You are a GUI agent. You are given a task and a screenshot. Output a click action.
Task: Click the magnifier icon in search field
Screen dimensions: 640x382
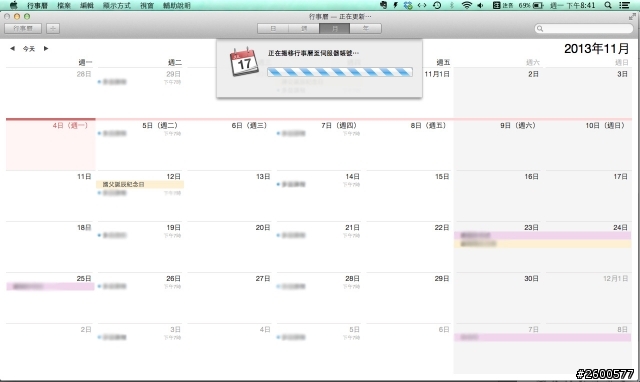pyautogui.click(x=540, y=29)
